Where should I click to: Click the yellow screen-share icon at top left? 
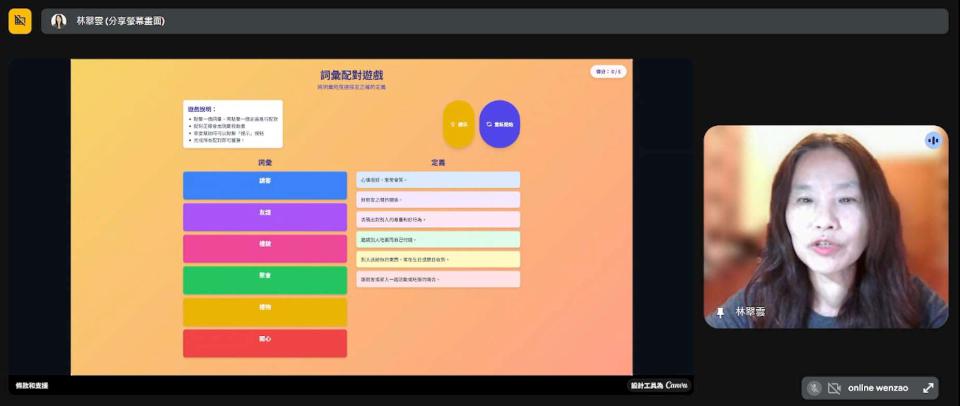click(20, 21)
